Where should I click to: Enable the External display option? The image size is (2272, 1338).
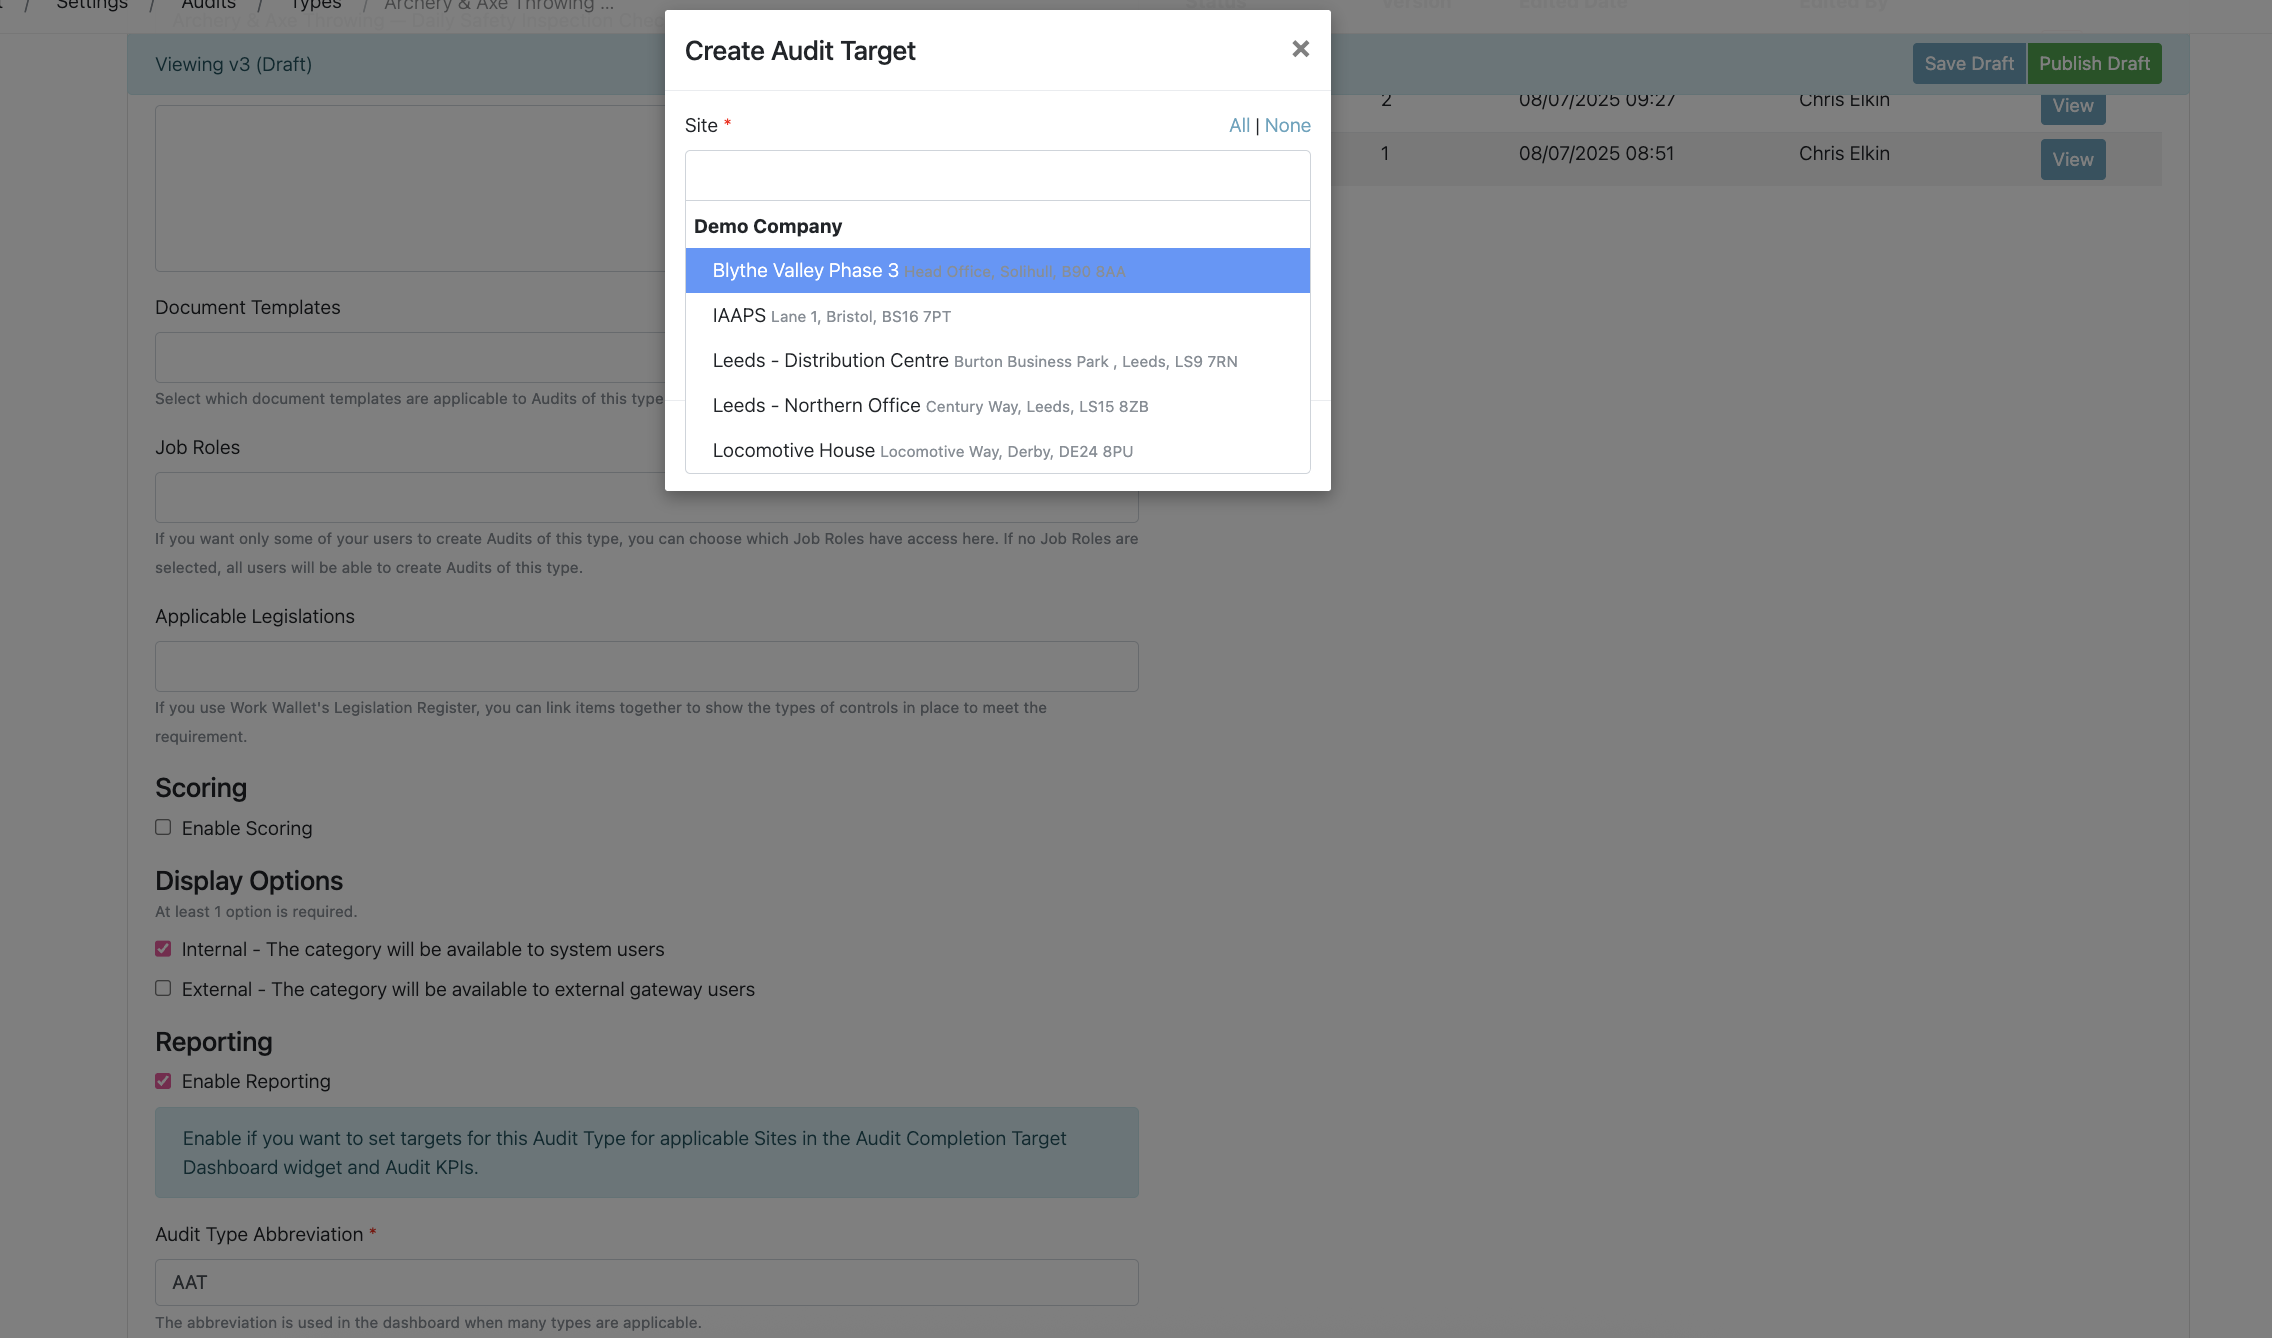tap(163, 989)
